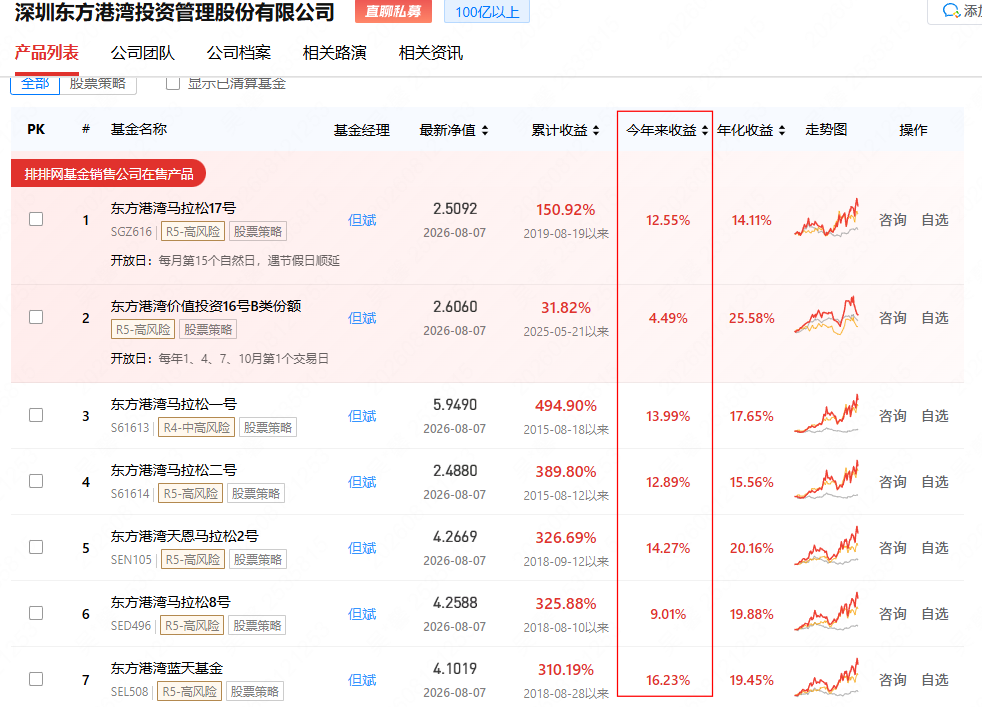Add 东方港湾马拉松8号 to 自选

pos(934,614)
